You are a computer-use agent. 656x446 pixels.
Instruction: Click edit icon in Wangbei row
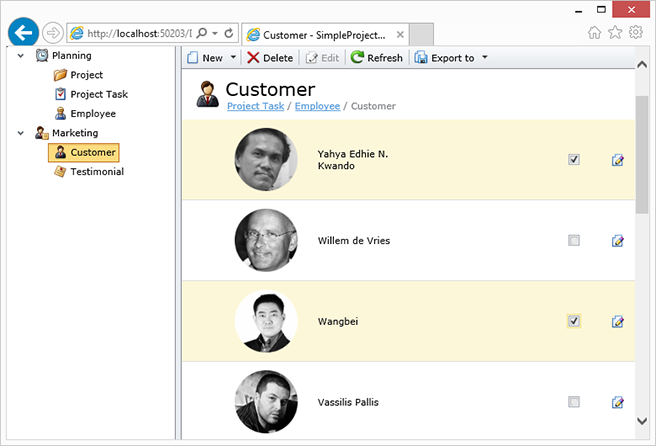click(618, 321)
